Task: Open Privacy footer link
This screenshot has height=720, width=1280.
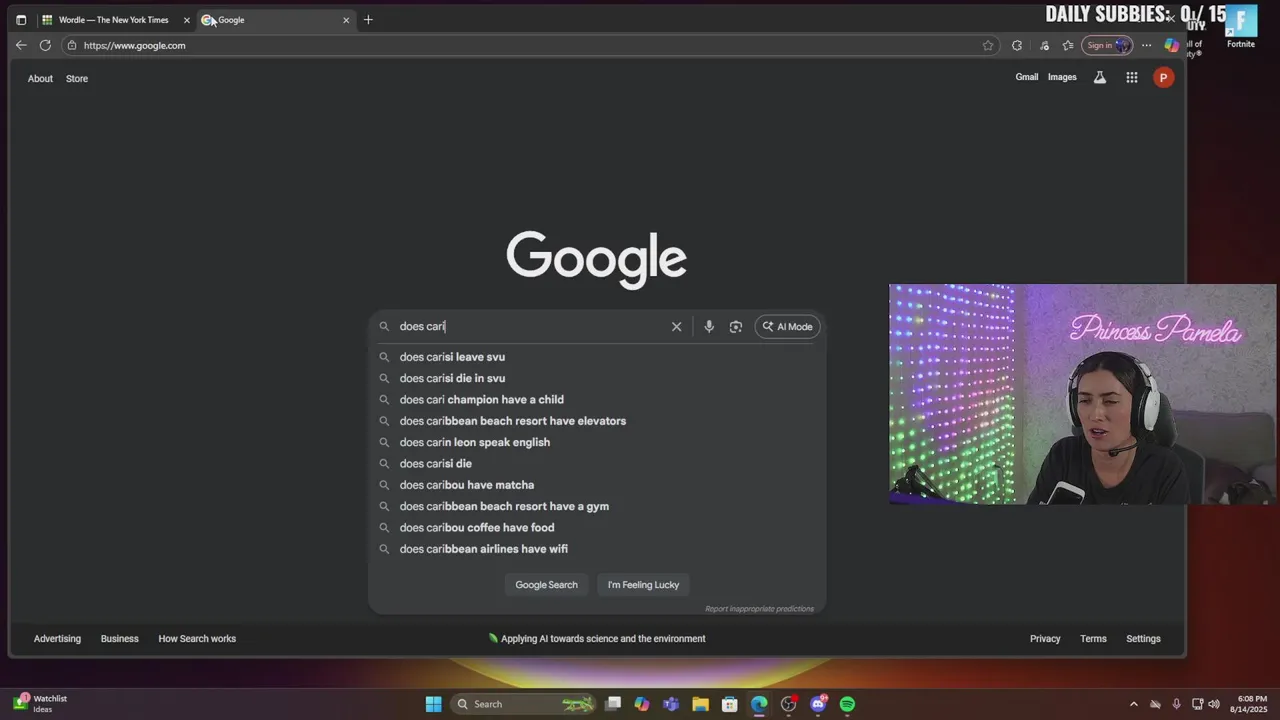Action: [1045, 639]
